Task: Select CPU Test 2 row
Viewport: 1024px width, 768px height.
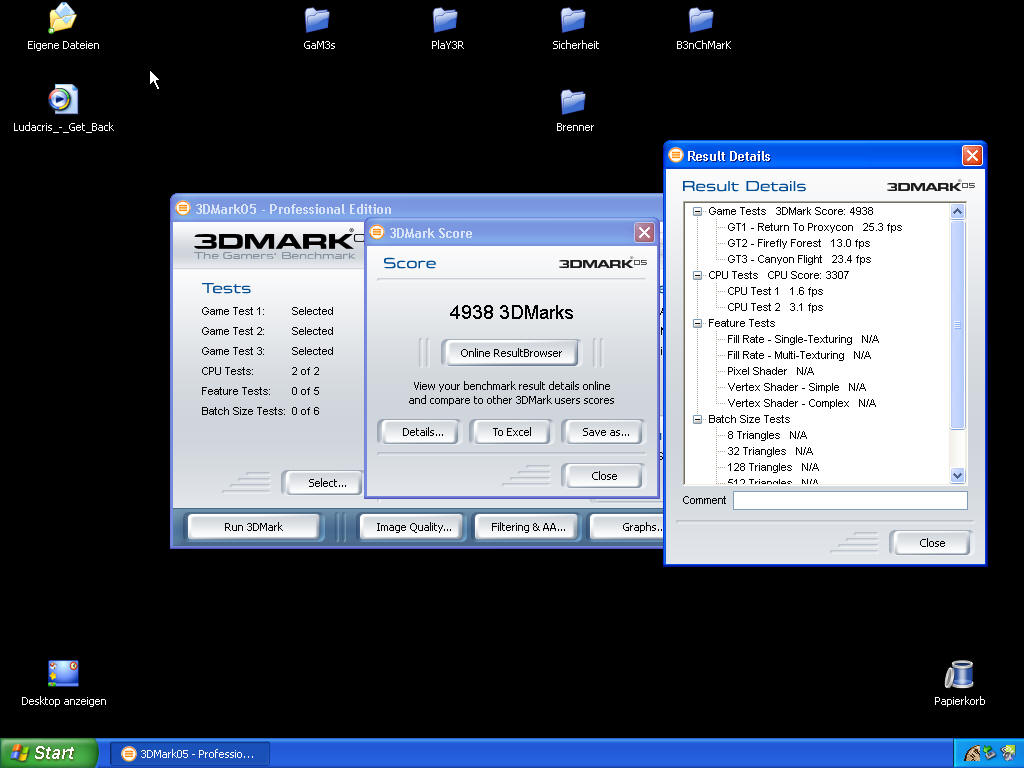Action: coord(775,307)
